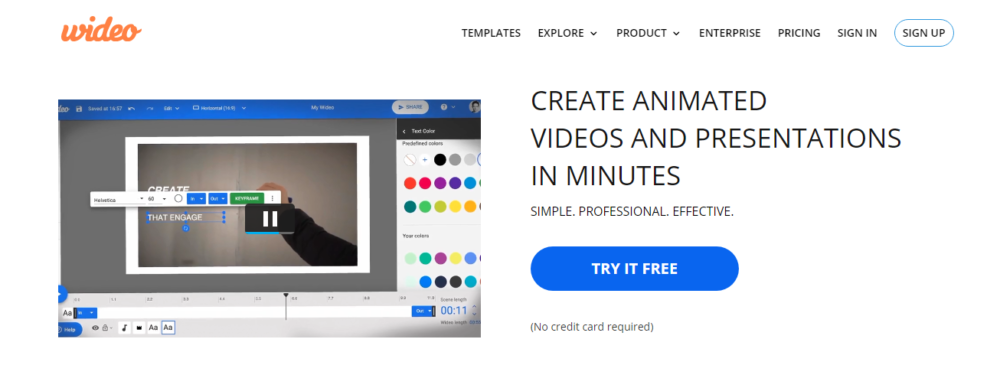Click the rotate handle below the text box
The image size is (1000, 375).
click(x=186, y=228)
